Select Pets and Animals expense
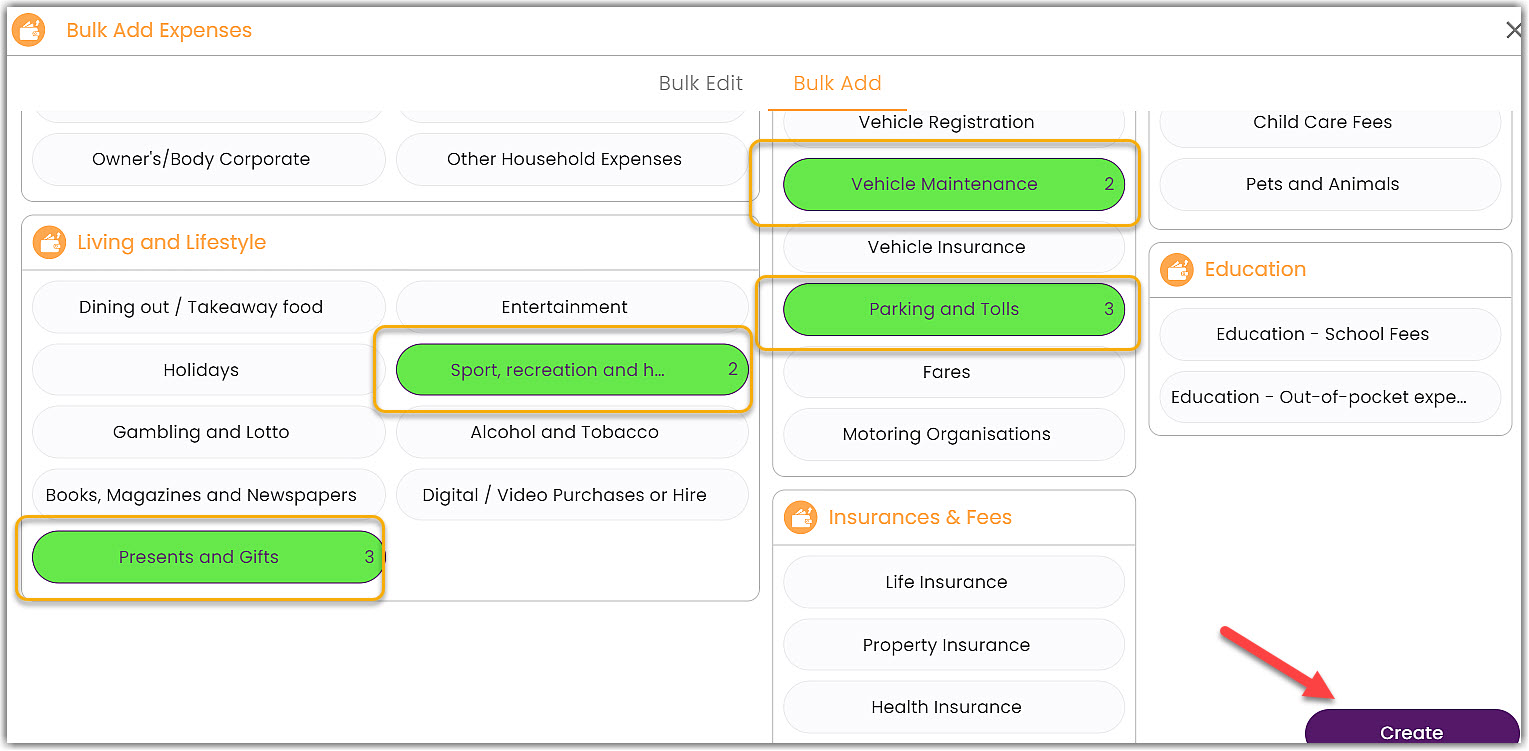Viewport: 1529px width, 751px height. pyautogui.click(x=1322, y=184)
